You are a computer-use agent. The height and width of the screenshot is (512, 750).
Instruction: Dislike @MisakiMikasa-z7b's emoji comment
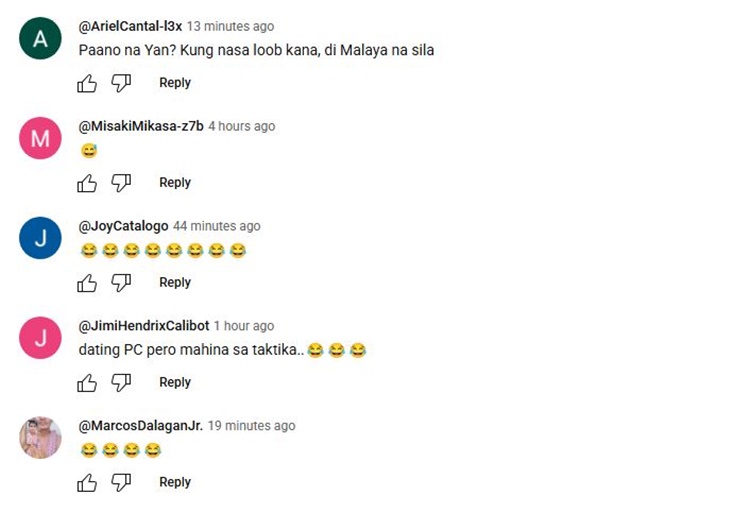click(121, 183)
